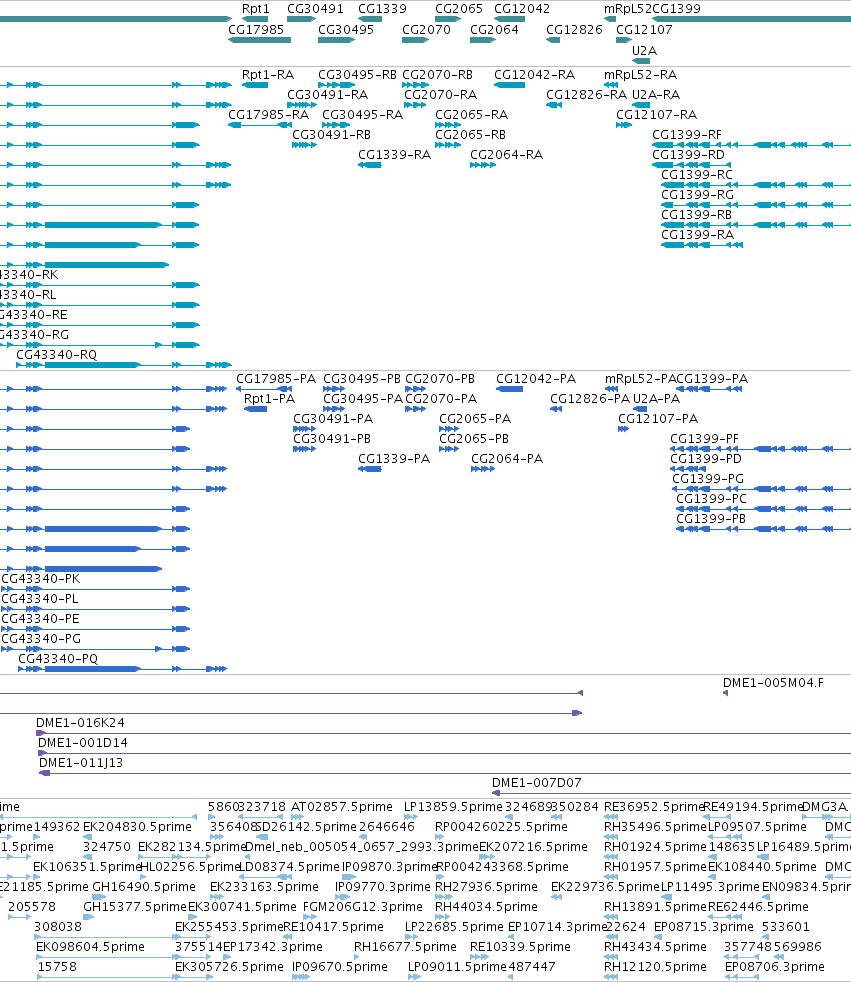The width and height of the screenshot is (851, 982).
Task: Select the CG12826-RA transcript label
Action: tap(586, 95)
